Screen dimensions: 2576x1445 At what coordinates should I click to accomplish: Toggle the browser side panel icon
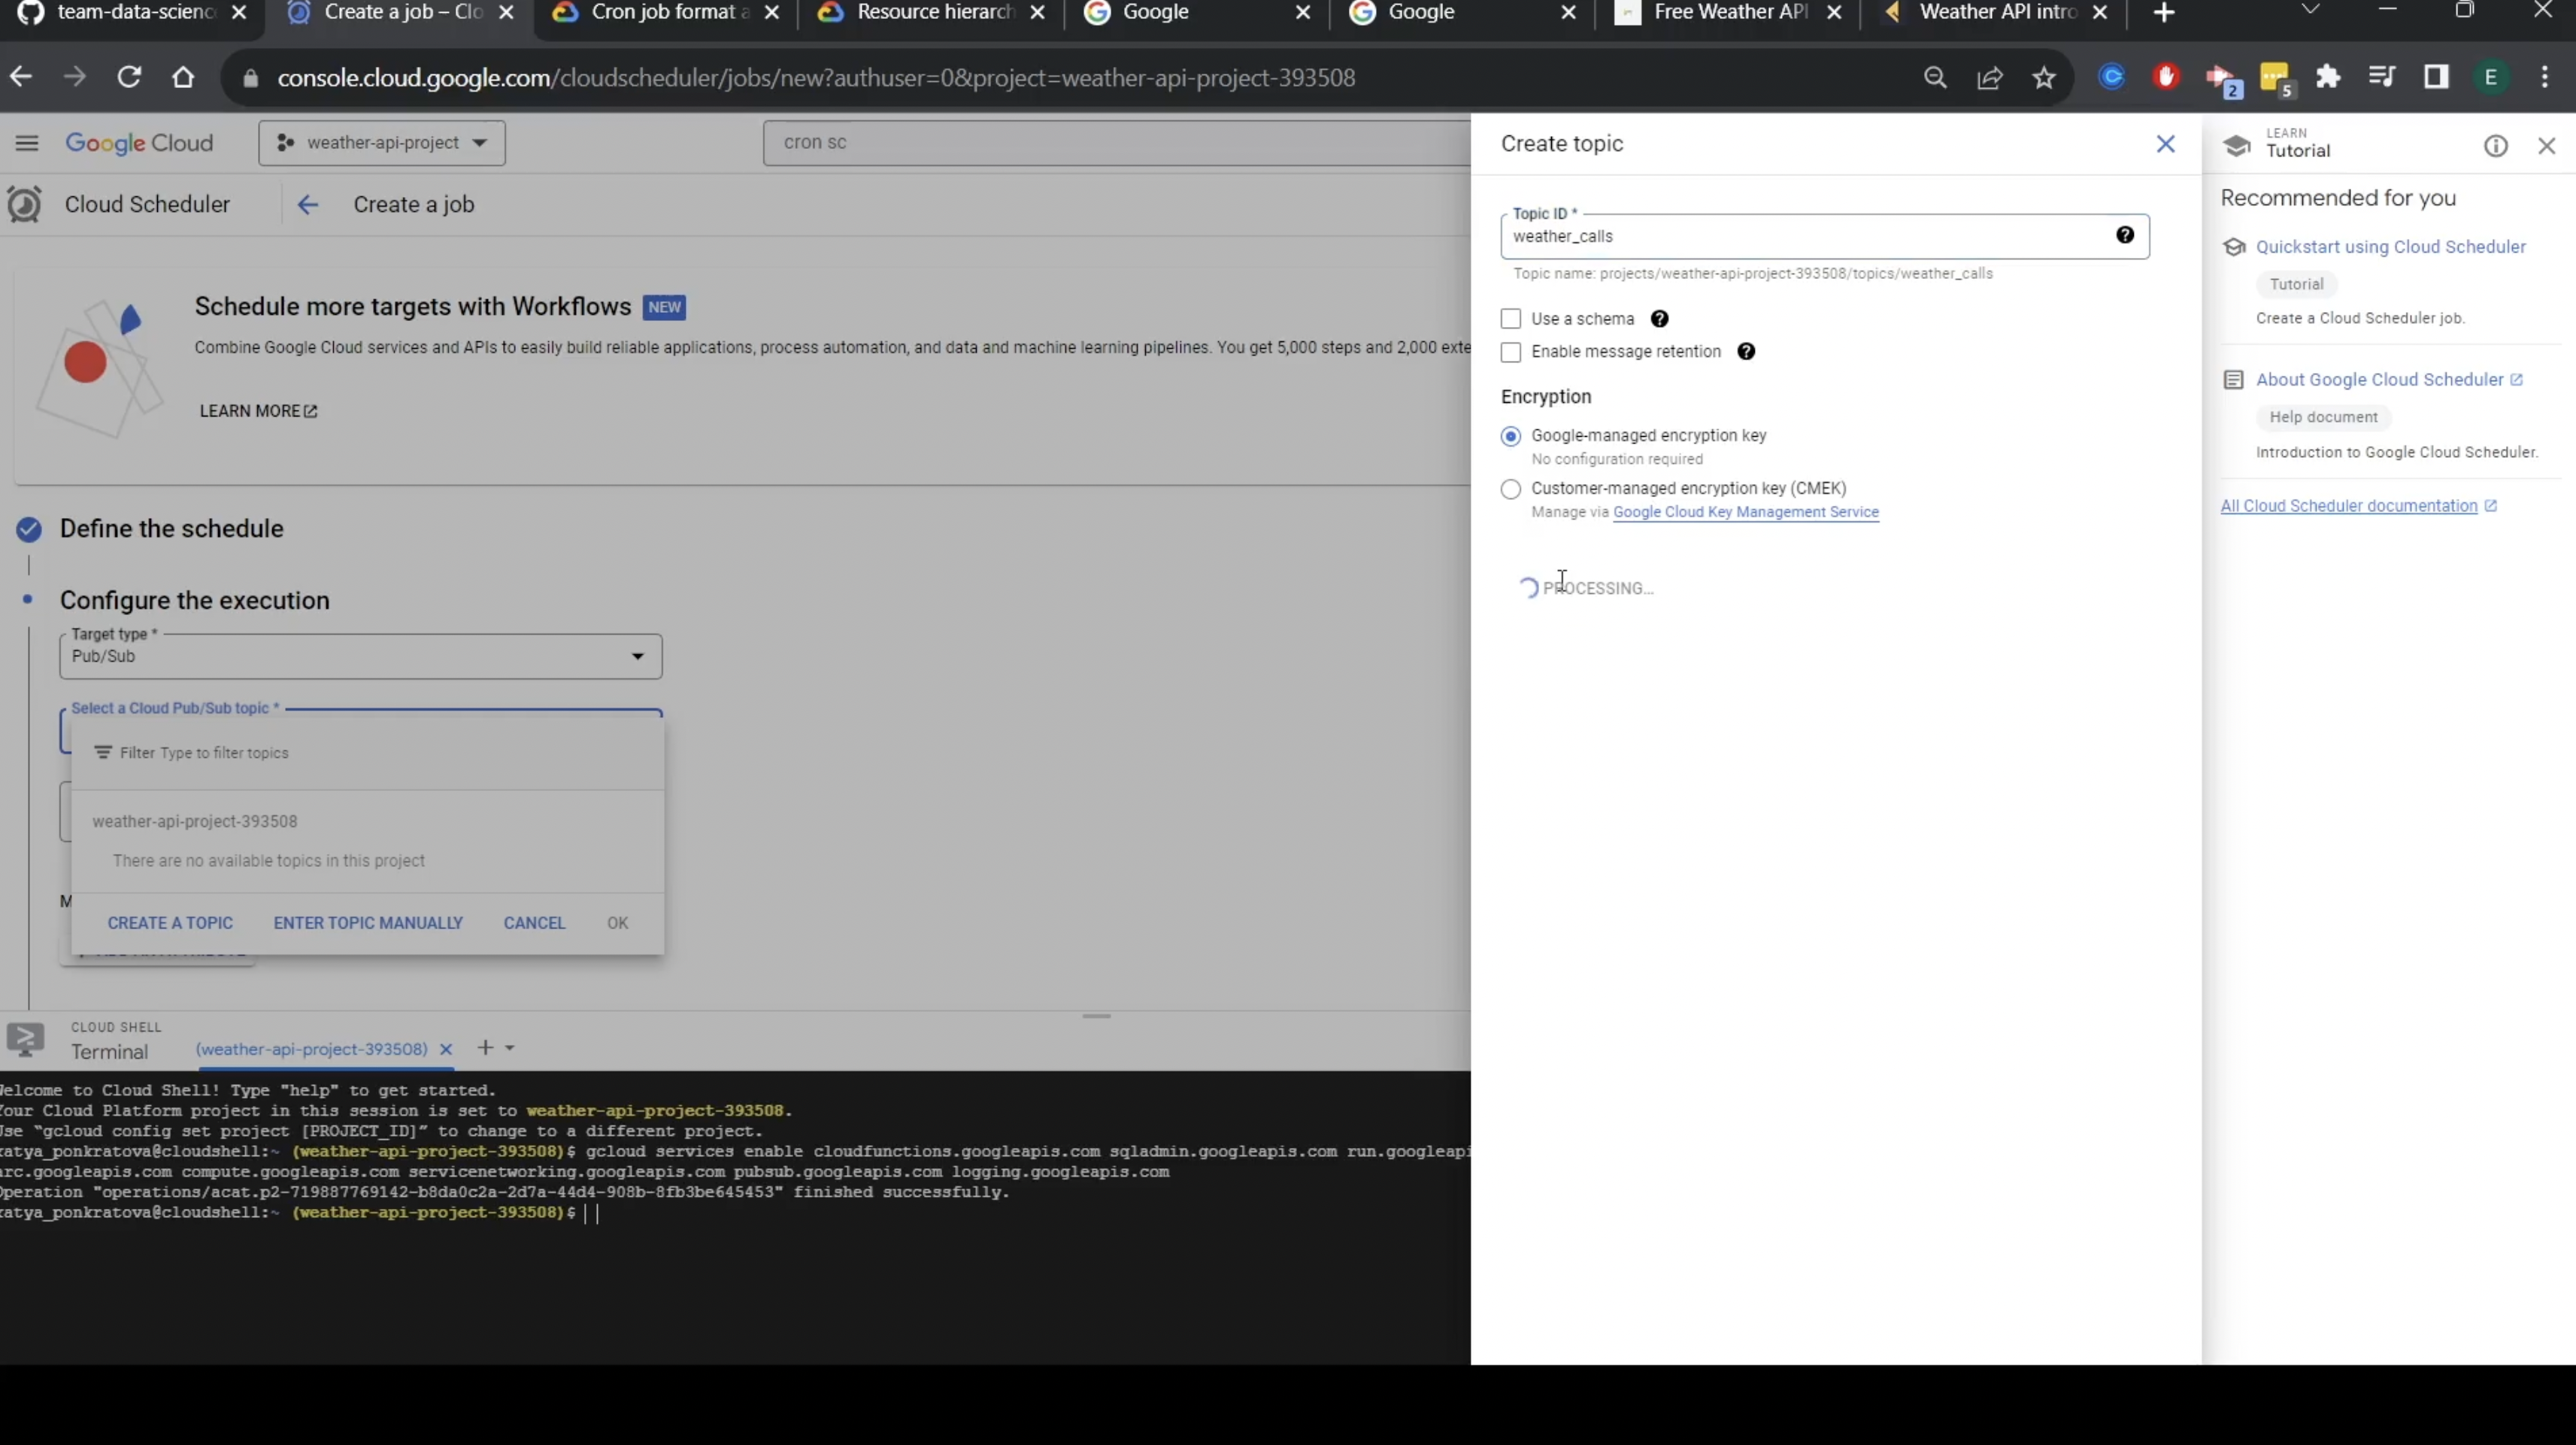2436,77
